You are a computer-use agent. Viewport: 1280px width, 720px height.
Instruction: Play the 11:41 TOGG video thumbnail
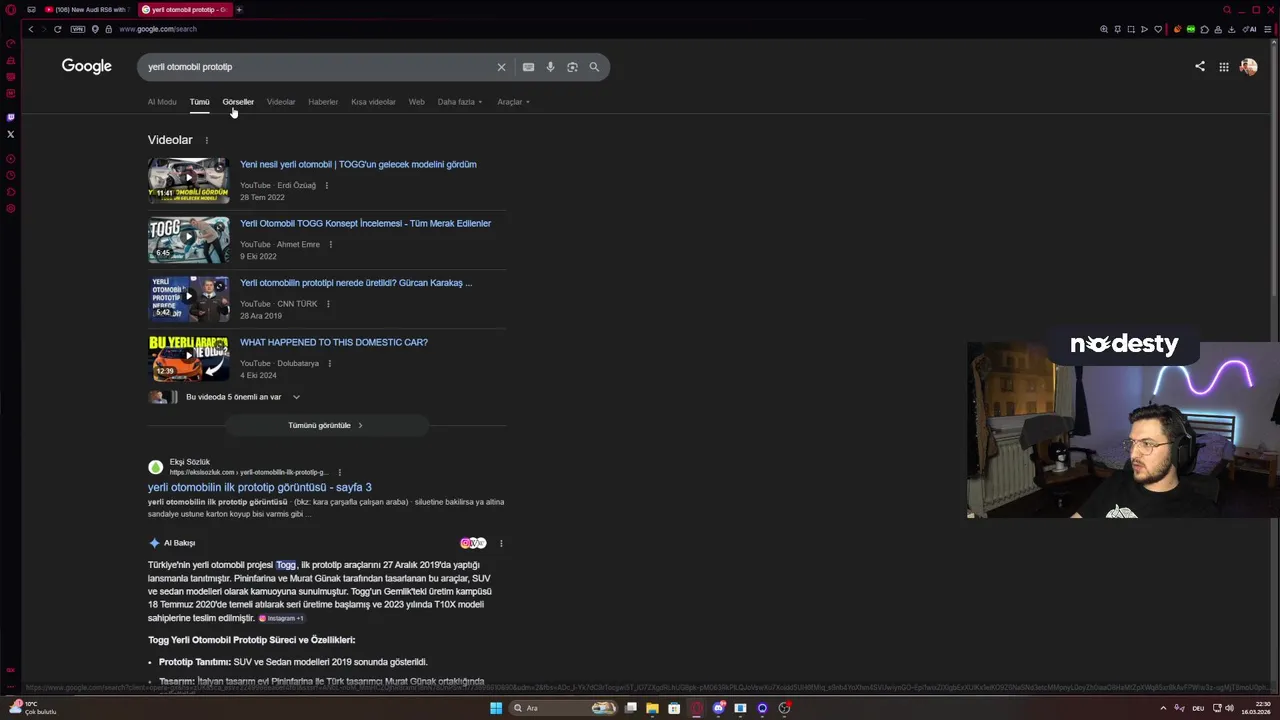(188, 179)
